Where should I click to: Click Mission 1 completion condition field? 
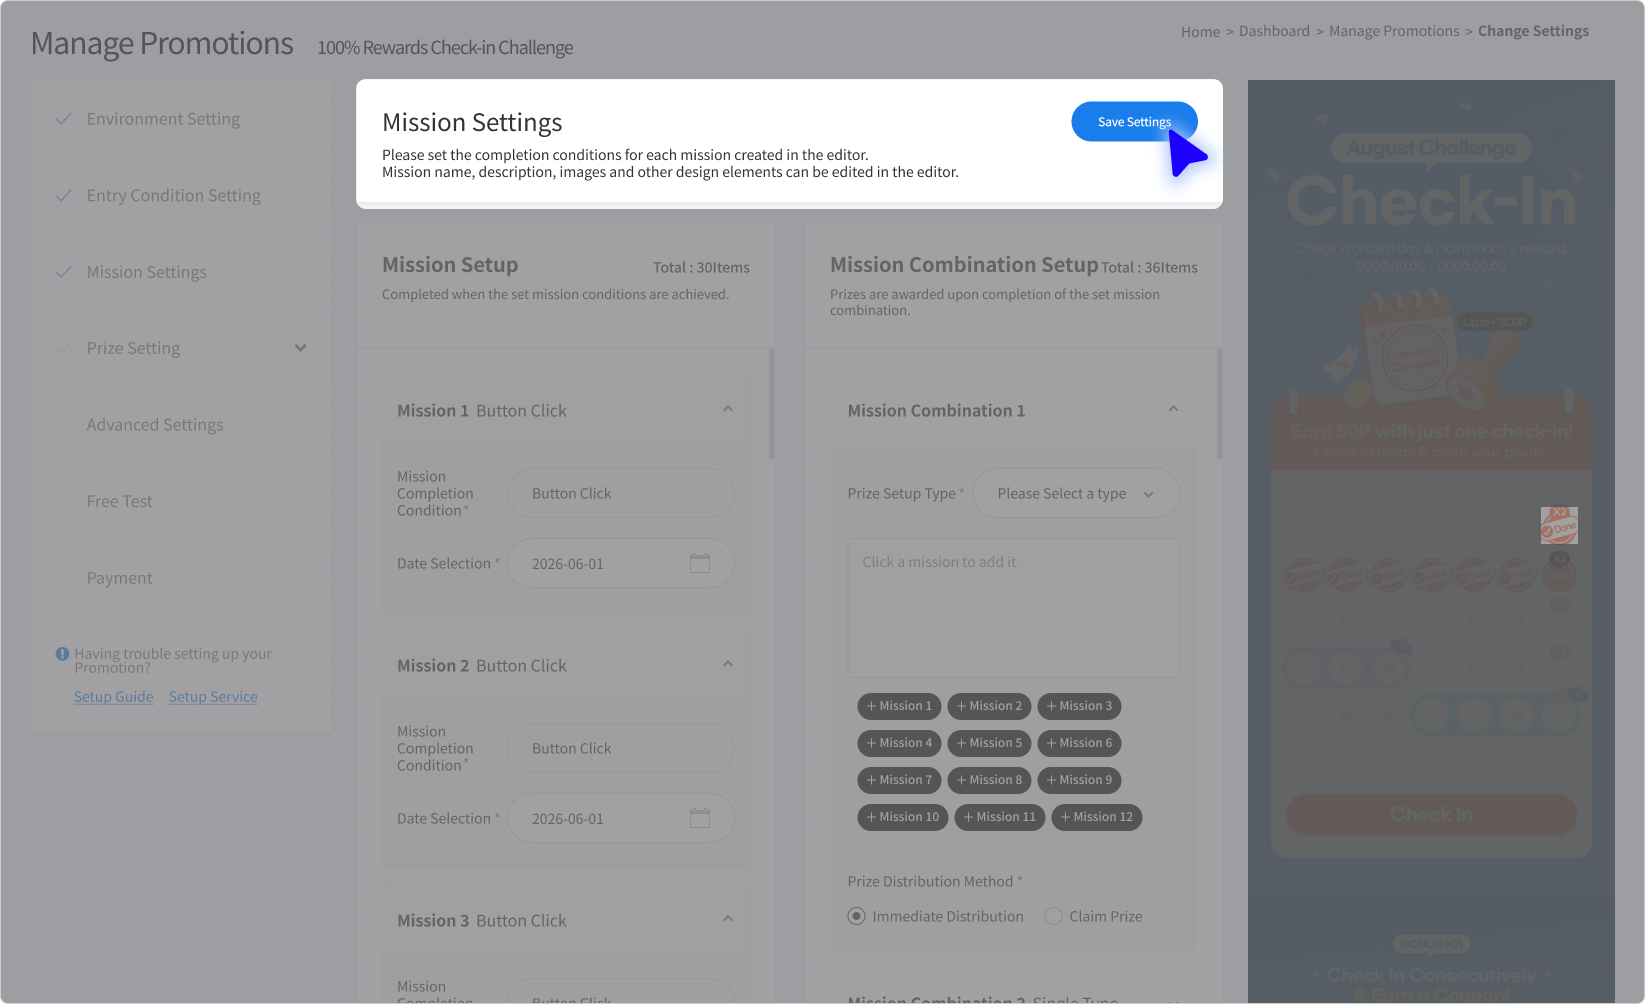click(x=621, y=494)
